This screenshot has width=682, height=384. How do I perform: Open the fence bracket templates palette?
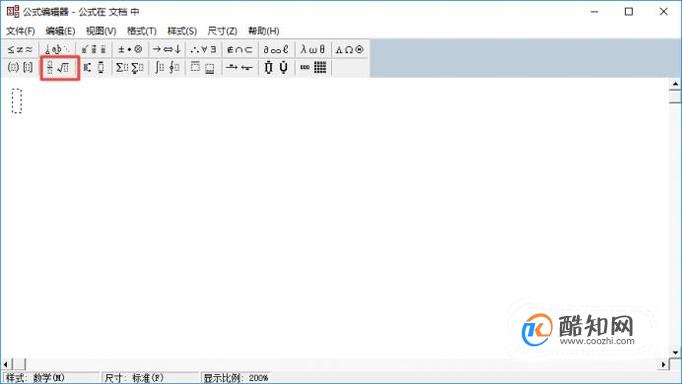20,68
